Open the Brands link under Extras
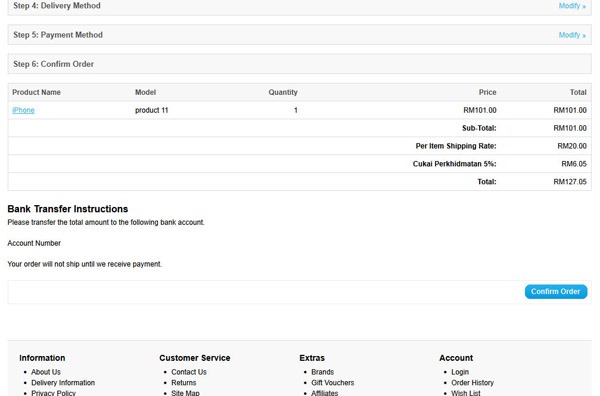600x396 pixels. click(323, 372)
